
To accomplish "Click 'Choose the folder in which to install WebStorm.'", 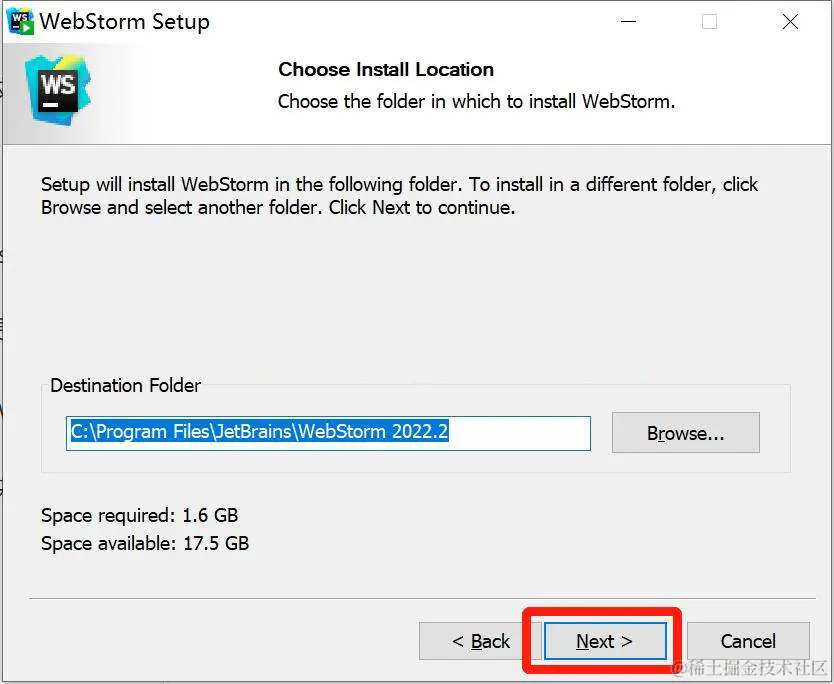I will (x=477, y=101).
